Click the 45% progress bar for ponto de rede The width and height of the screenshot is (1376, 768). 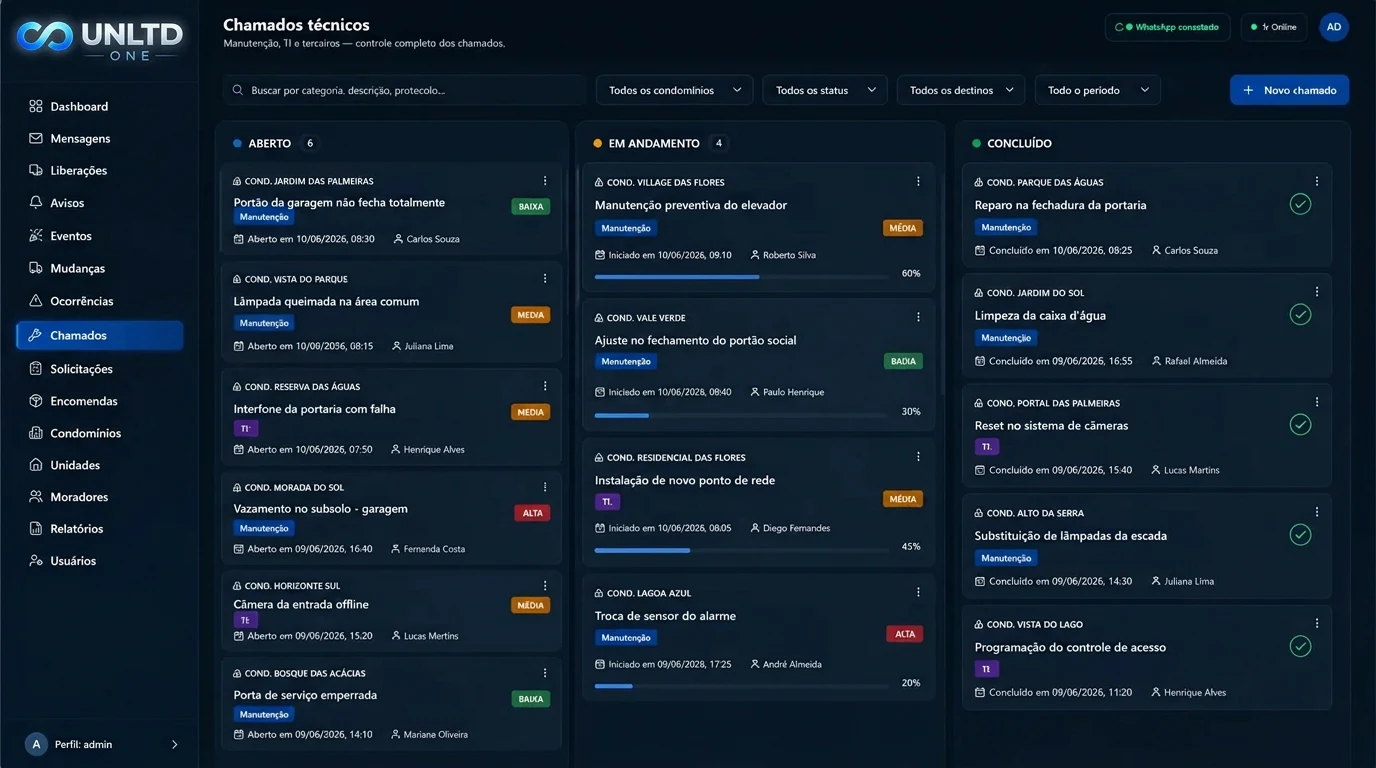point(741,550)
